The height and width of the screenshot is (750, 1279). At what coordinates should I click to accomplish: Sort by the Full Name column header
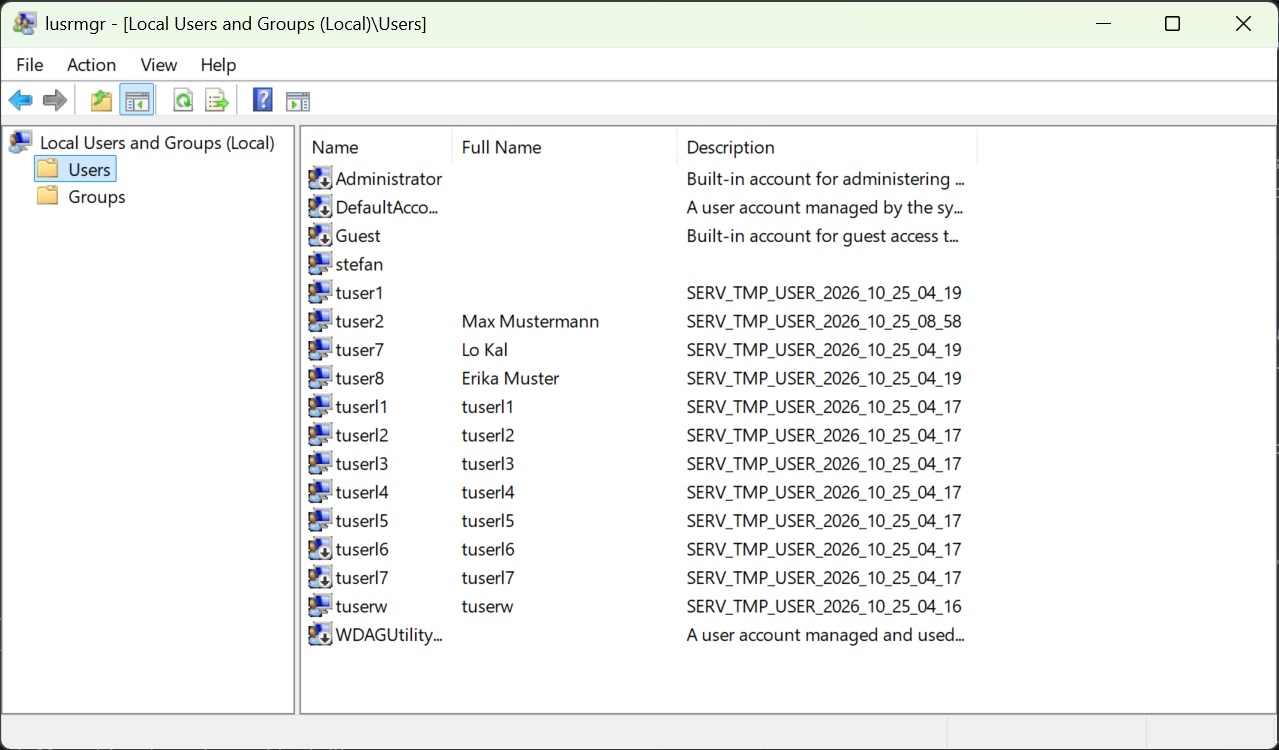coord(565,147)
